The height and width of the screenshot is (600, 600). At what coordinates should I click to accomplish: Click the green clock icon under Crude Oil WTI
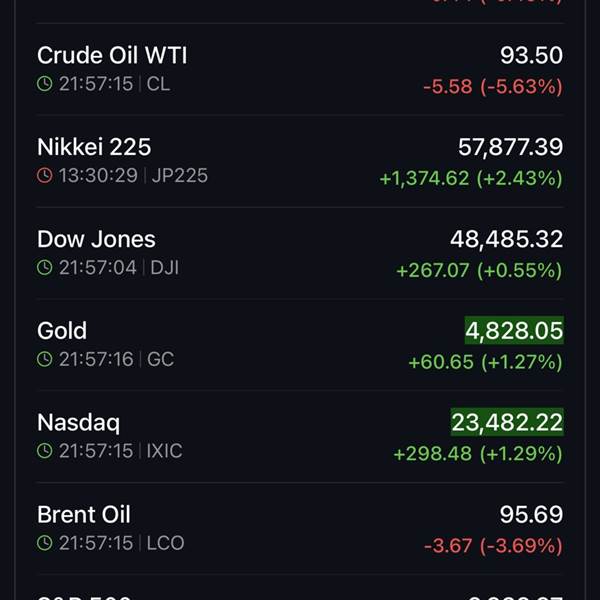[x=44, y=84]
